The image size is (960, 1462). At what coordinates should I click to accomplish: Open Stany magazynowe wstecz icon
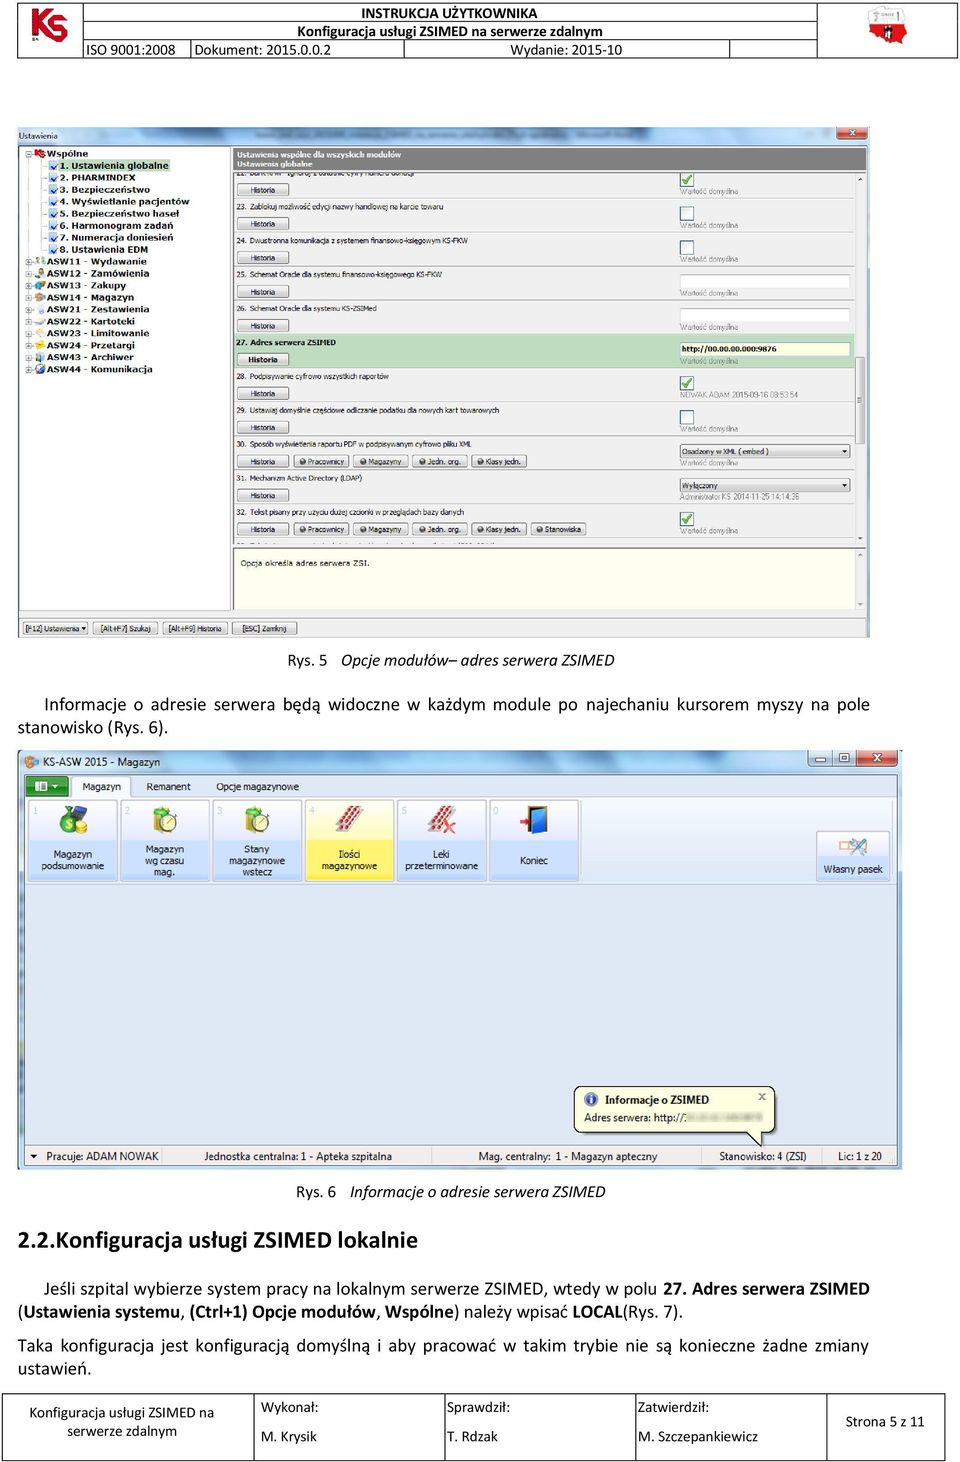(x=257, y=840)
